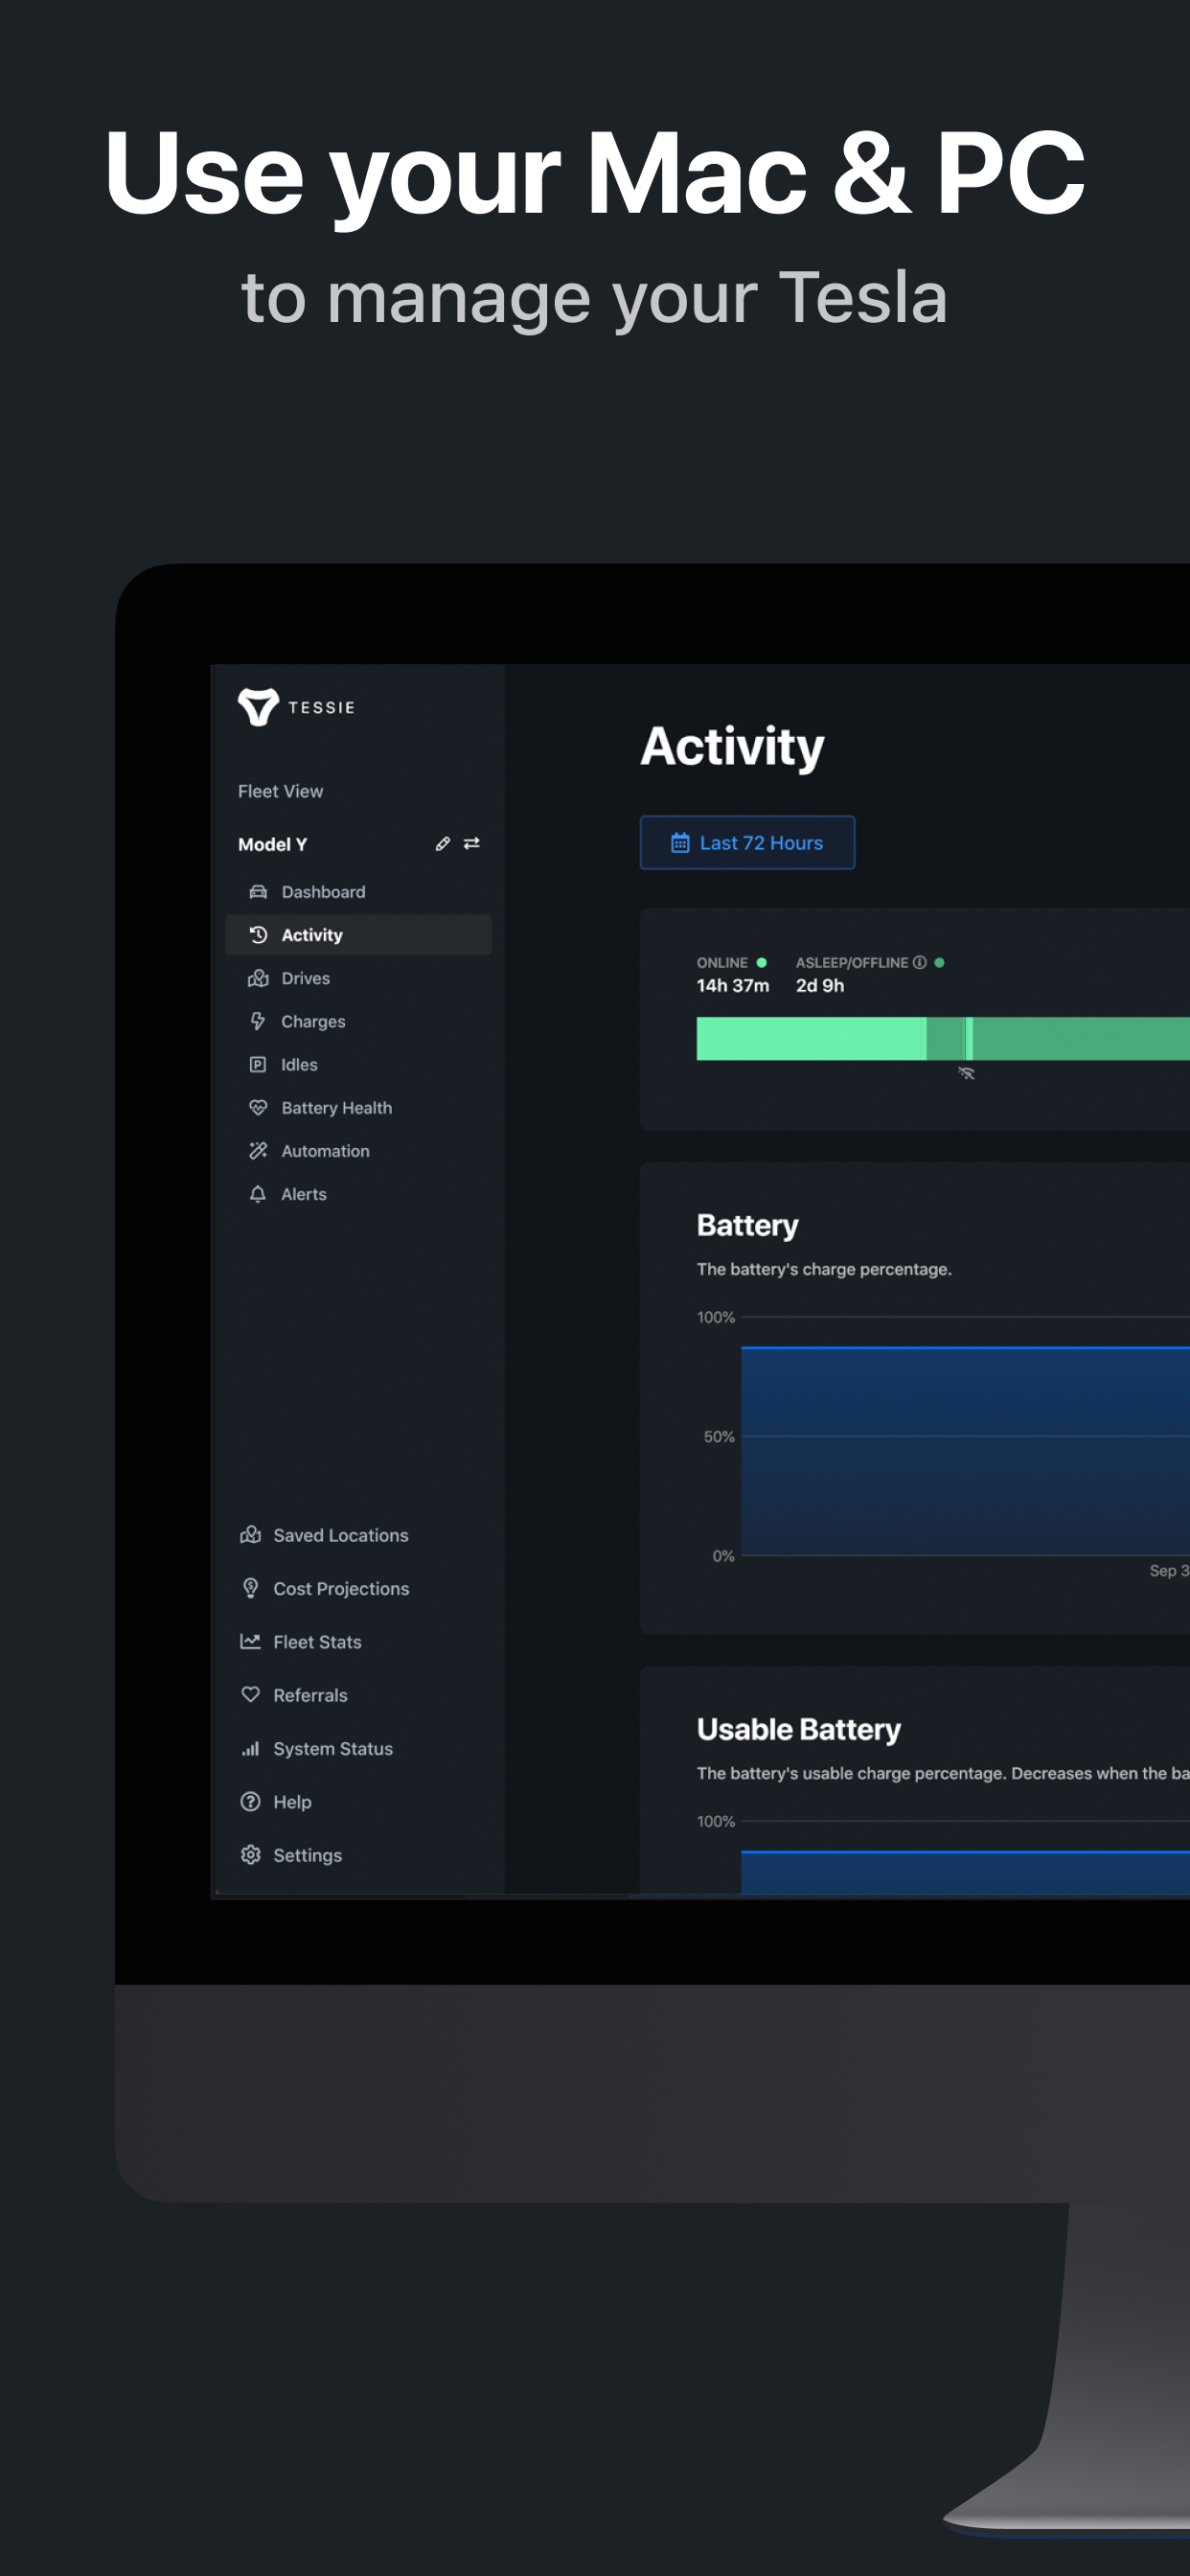The width and height of the screenshot is (1190, 2576).
Task: Click the Activity history clock icon
Action: [x=258, y=935]
